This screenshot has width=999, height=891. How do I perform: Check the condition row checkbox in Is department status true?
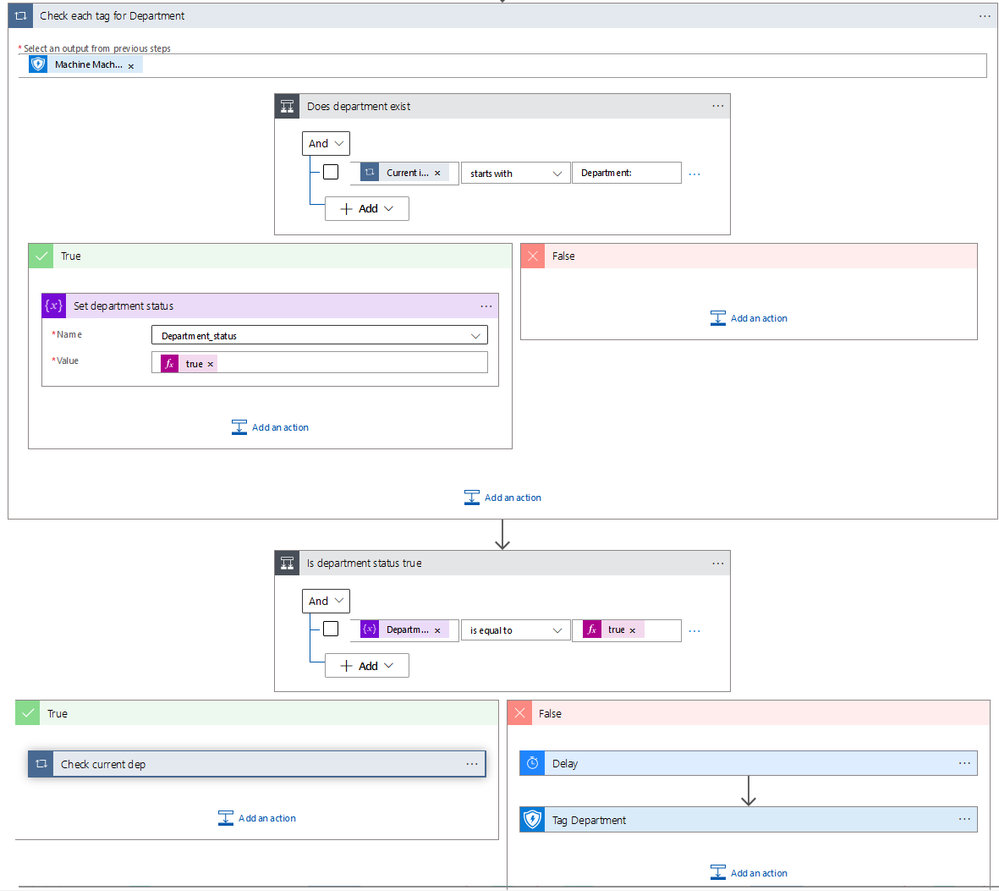point(330,628)
